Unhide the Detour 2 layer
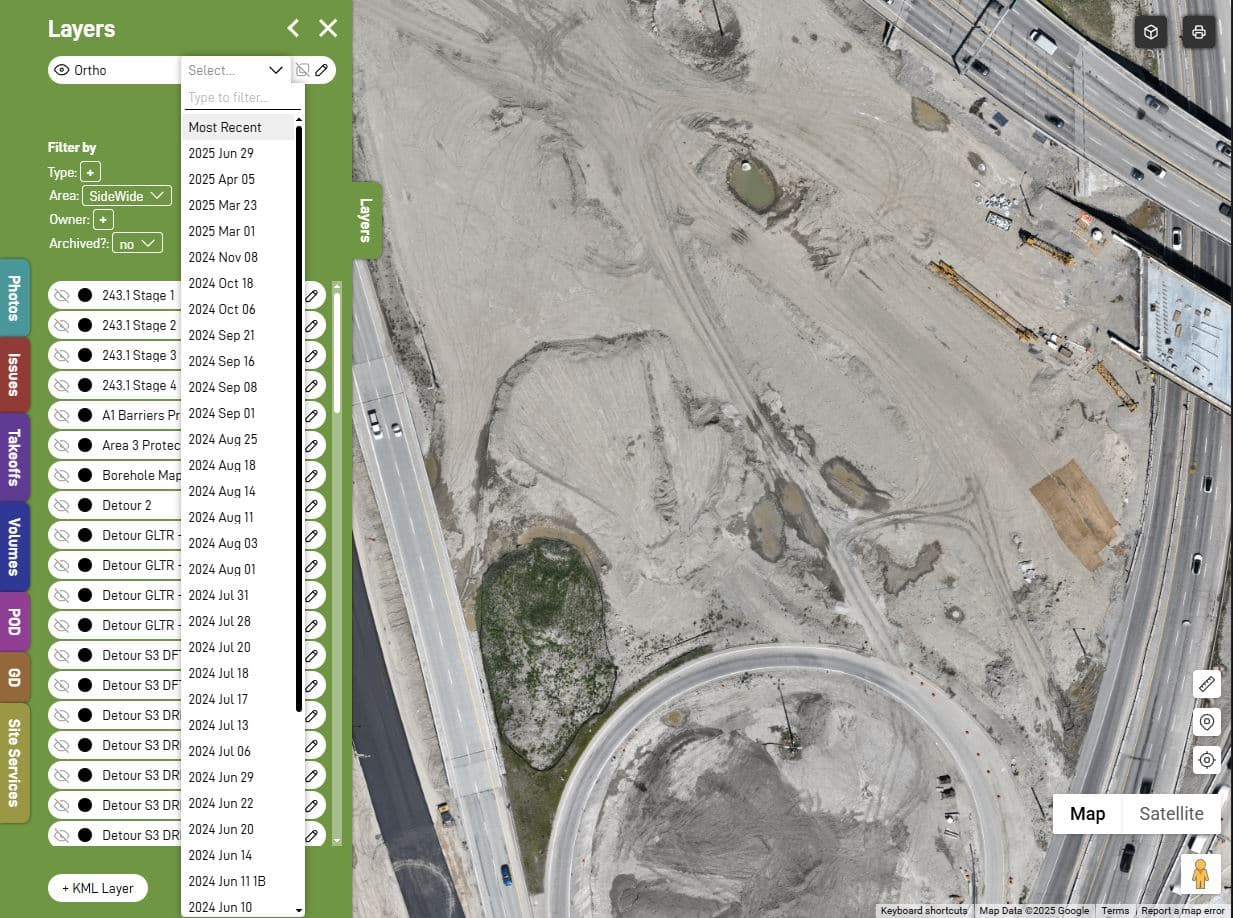 [62, 506]
